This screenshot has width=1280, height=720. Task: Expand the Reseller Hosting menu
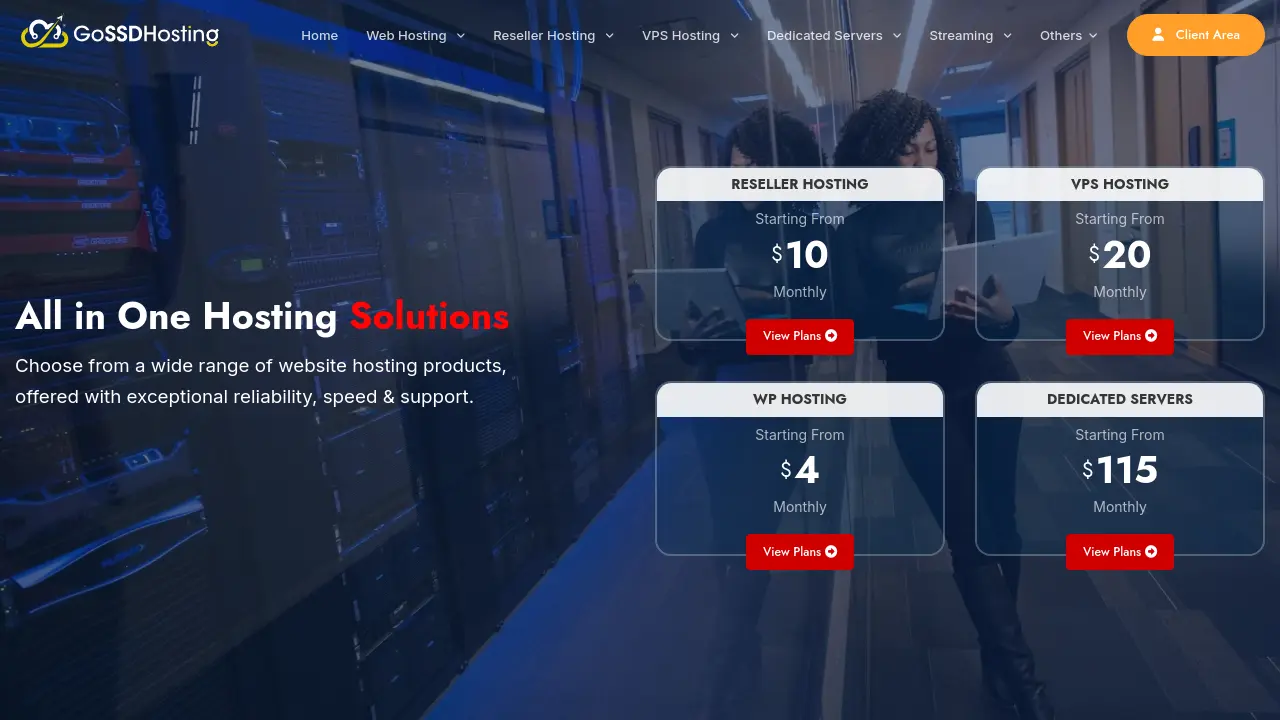[609, 35]
